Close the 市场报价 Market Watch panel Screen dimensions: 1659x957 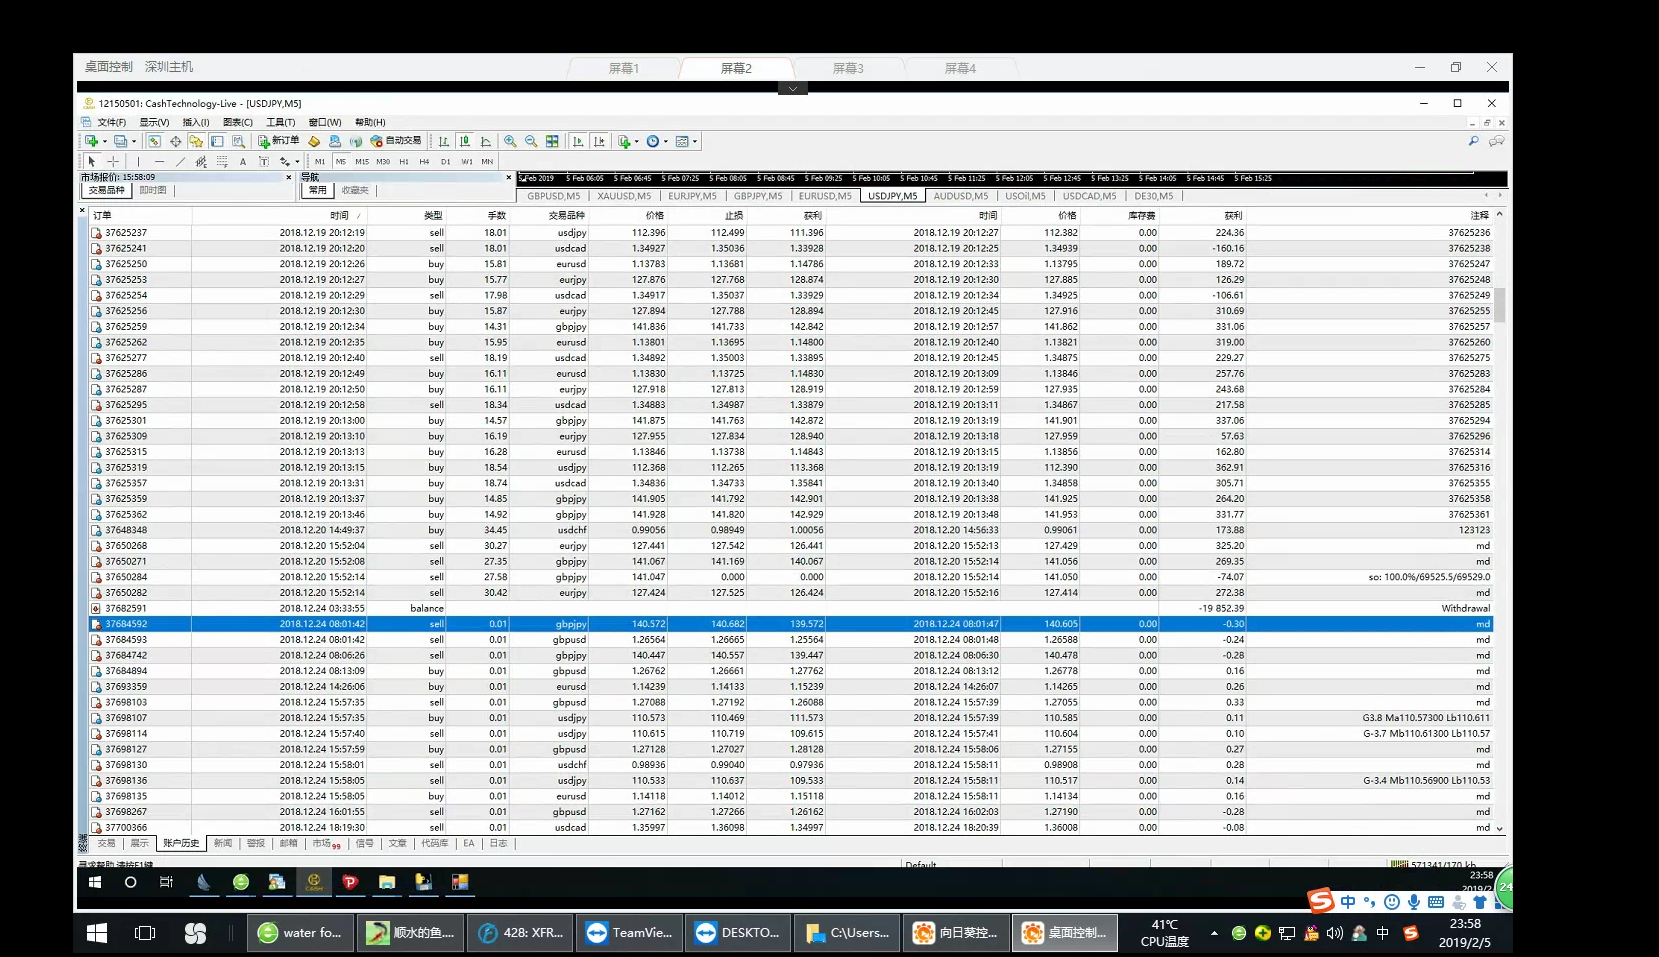289,177
